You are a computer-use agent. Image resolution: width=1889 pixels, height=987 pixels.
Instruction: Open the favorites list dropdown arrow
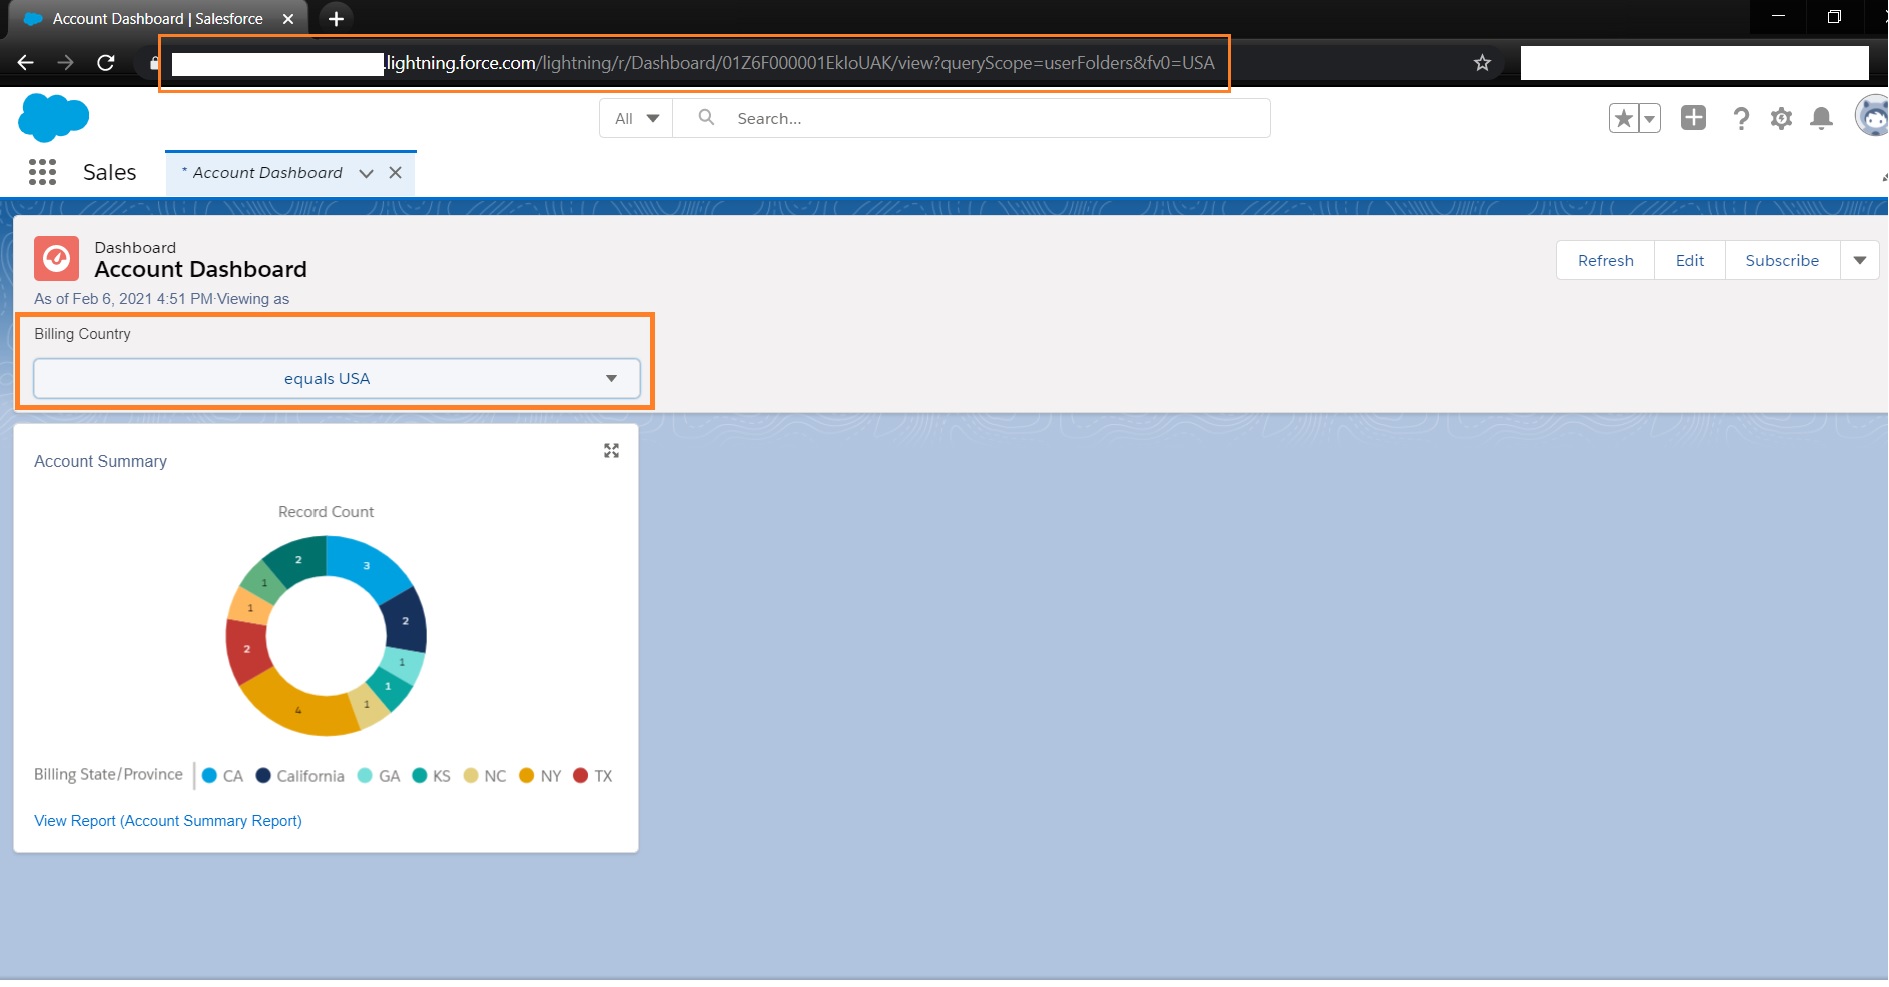tap(1649, 118)
